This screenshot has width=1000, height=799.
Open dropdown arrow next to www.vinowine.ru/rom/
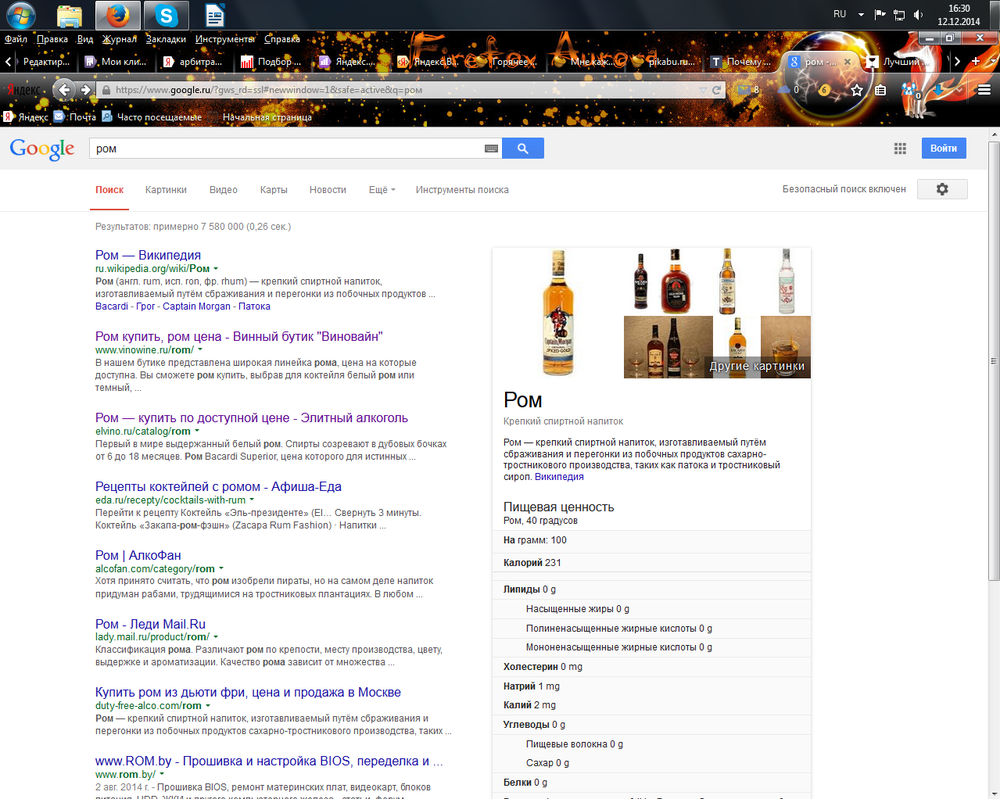pos(200,349)
